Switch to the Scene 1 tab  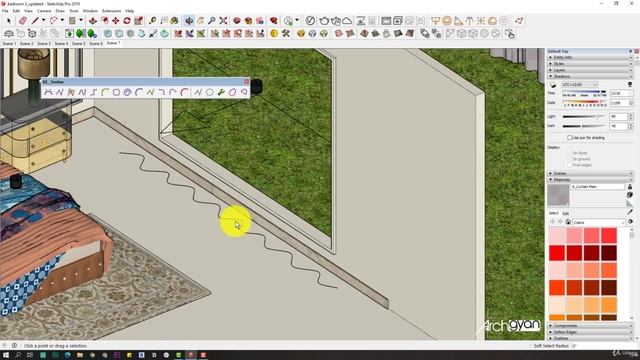pyautogui.click(x=9, y=43)
